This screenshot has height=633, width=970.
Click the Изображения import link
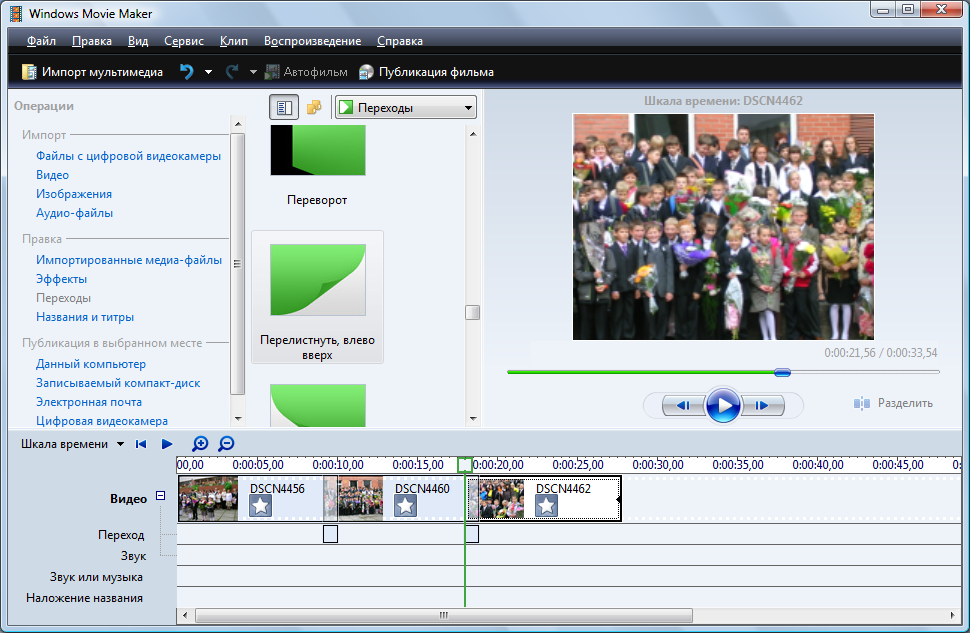tap(74, 194)
